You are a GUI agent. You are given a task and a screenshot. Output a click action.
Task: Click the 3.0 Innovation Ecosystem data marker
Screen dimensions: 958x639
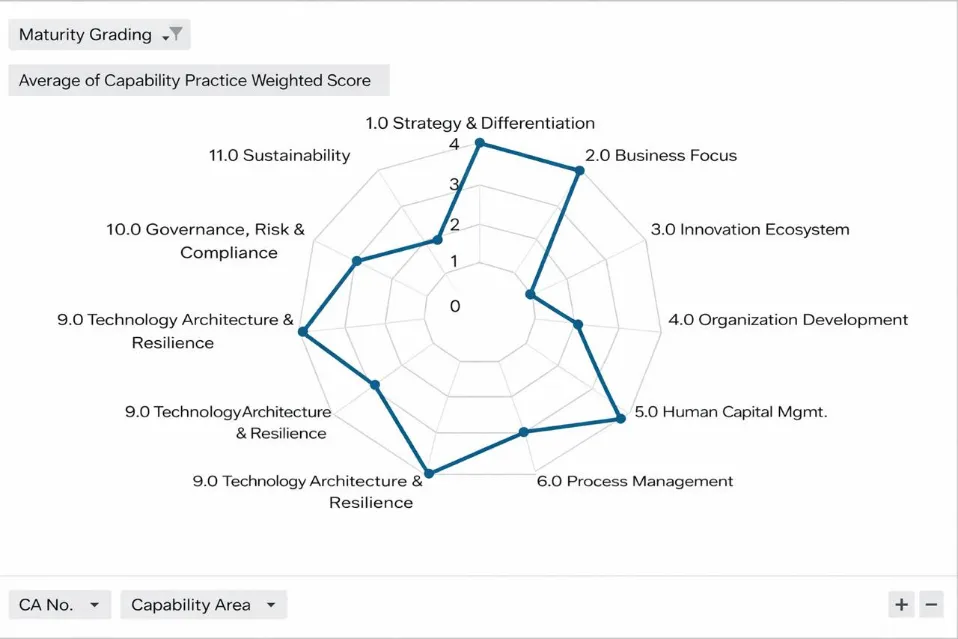pyautogui.click(x=530, y=295)
